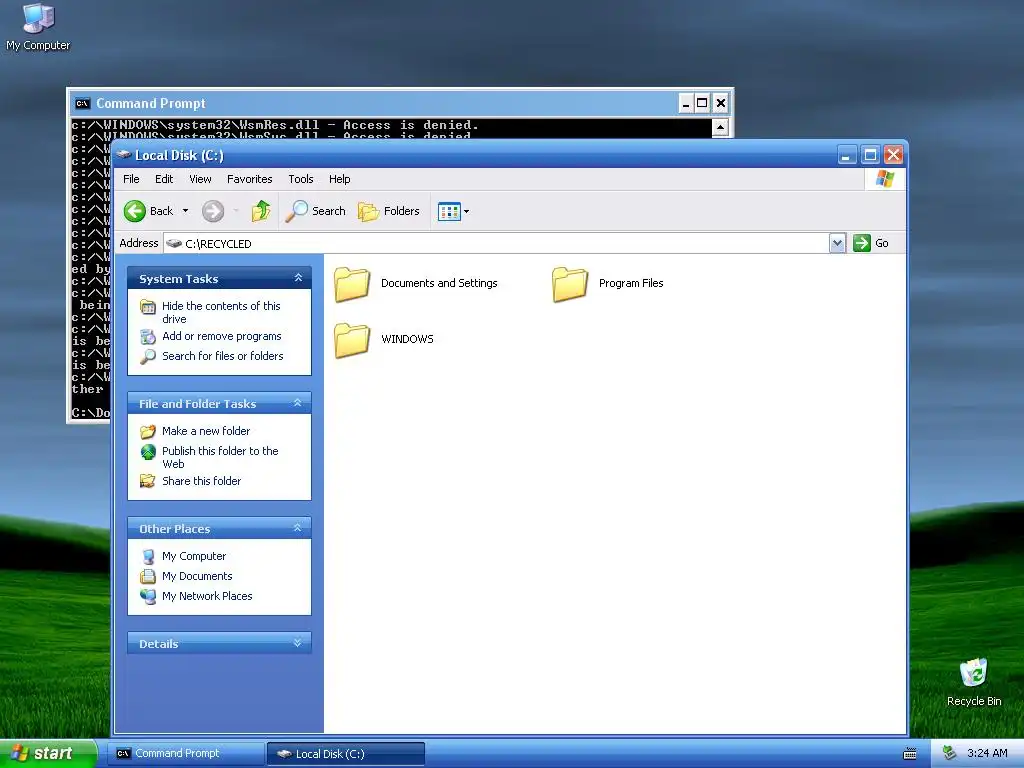The image size is (1024, 768).
Task: Click the system tray network icon
Action: [950, 753]
